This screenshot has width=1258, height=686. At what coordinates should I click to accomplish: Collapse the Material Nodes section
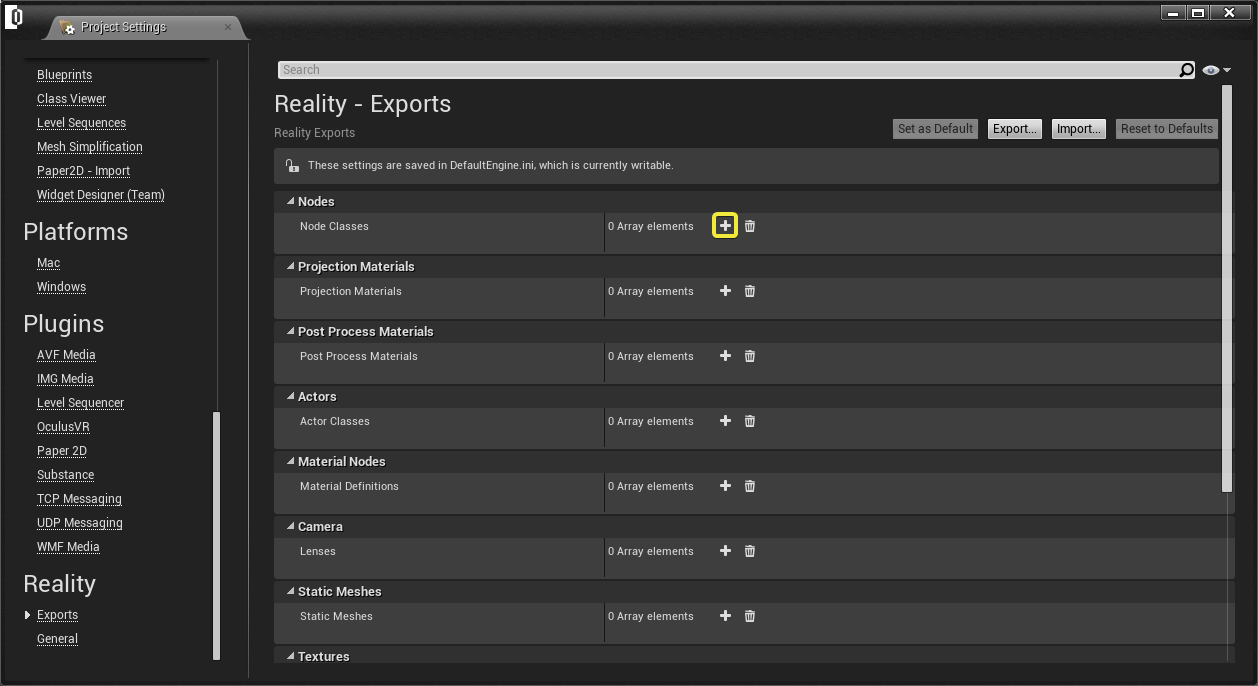click(291, 462)
